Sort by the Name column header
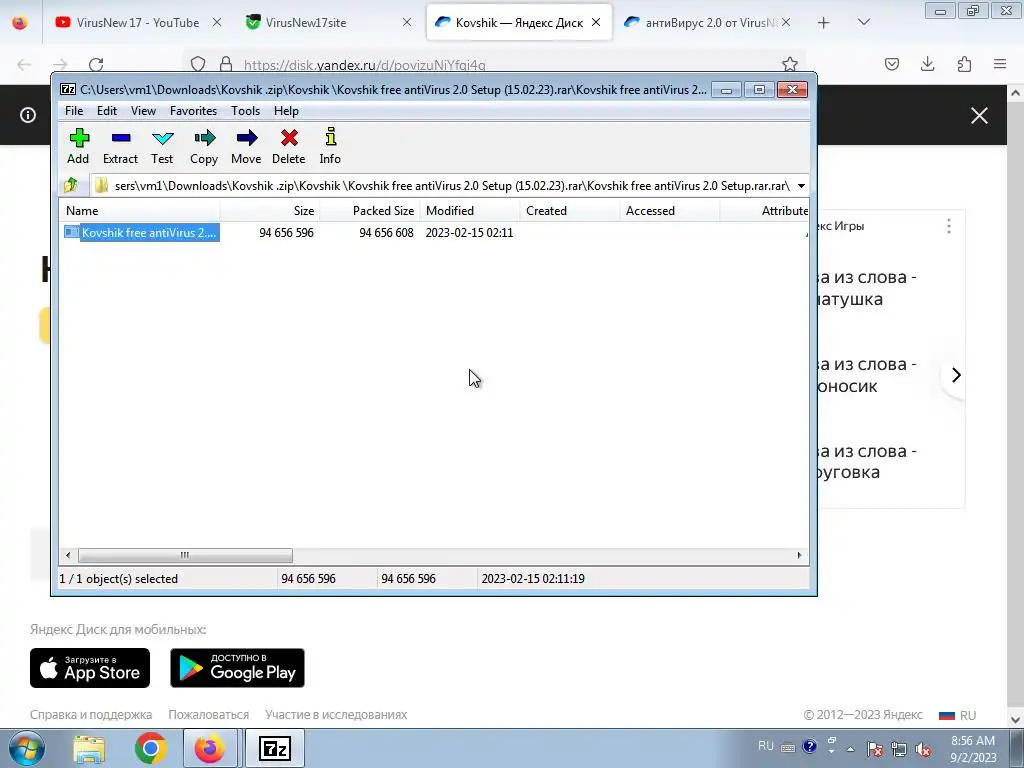1024x768 pixels. [x=140, y=211]
